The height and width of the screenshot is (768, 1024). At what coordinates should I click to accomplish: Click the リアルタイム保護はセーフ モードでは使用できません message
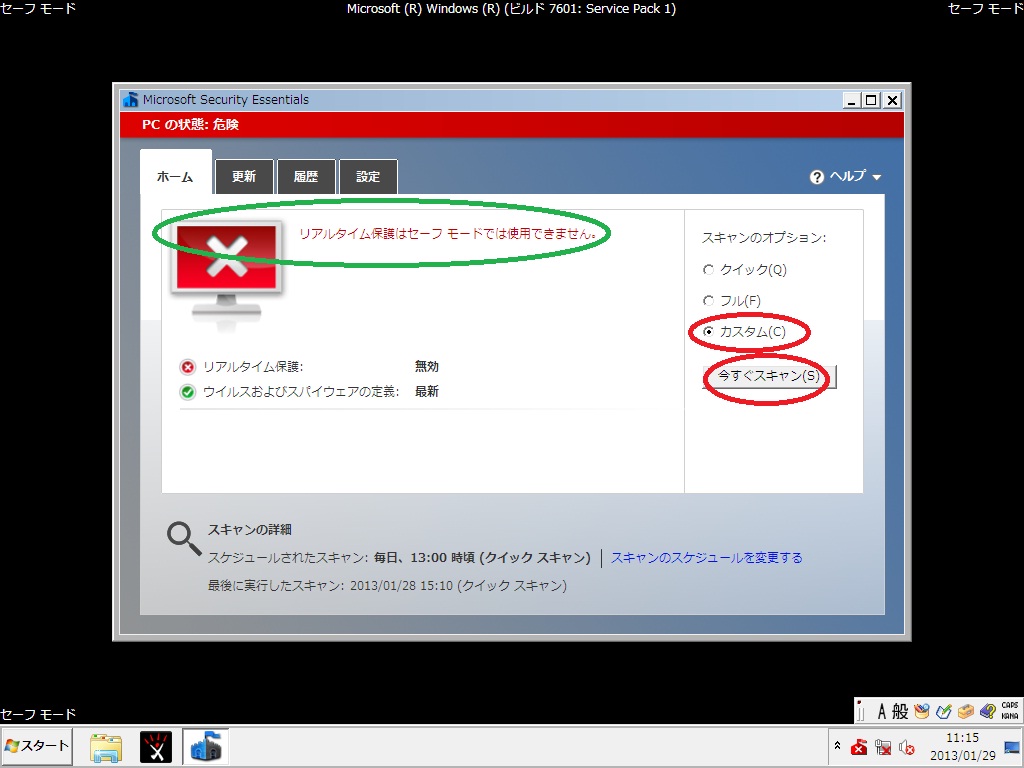[447, 233]
